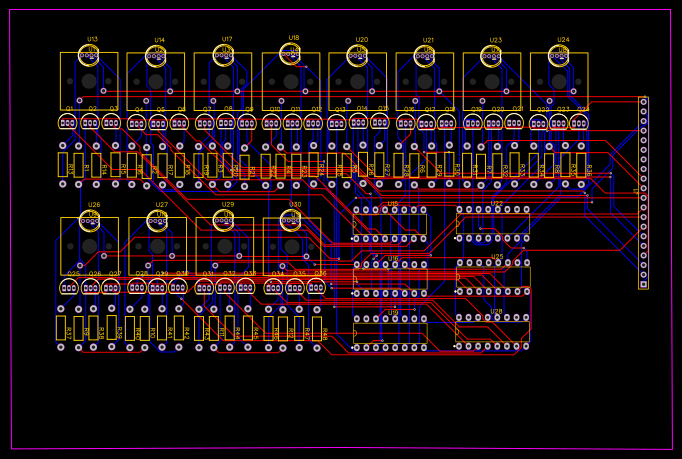Select transistor Q1 footprint
682x459 pixels.
click(x=67, y=122)
